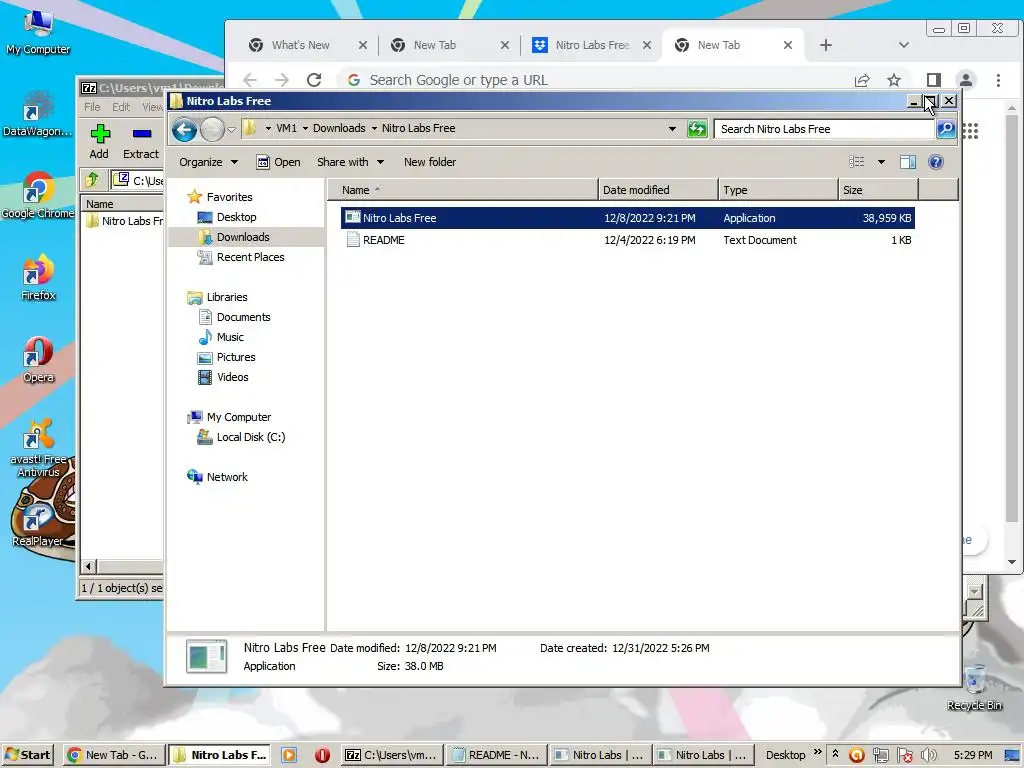Reload the Chrome page
The height and width of the screenshot is (768, 1024).
pos(314,80)
